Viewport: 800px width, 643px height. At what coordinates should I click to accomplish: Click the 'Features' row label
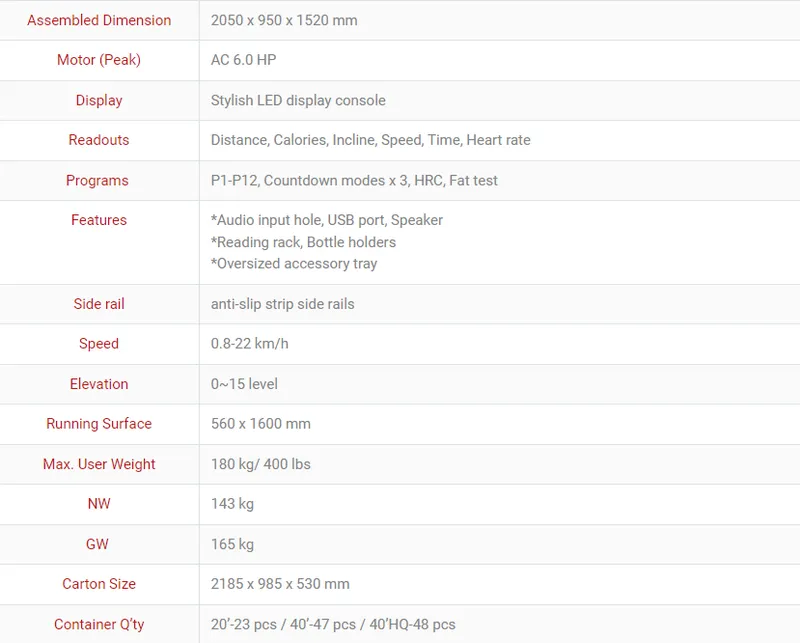click(x=99, y=220)
